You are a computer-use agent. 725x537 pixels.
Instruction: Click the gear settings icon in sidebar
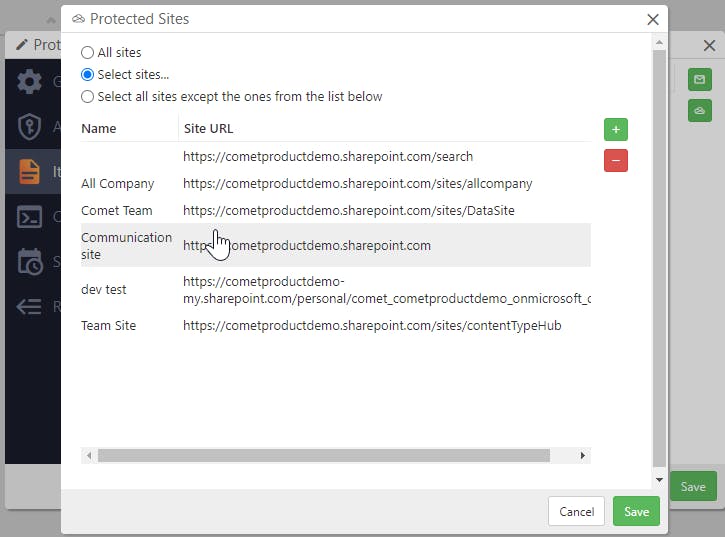[31, 82]
